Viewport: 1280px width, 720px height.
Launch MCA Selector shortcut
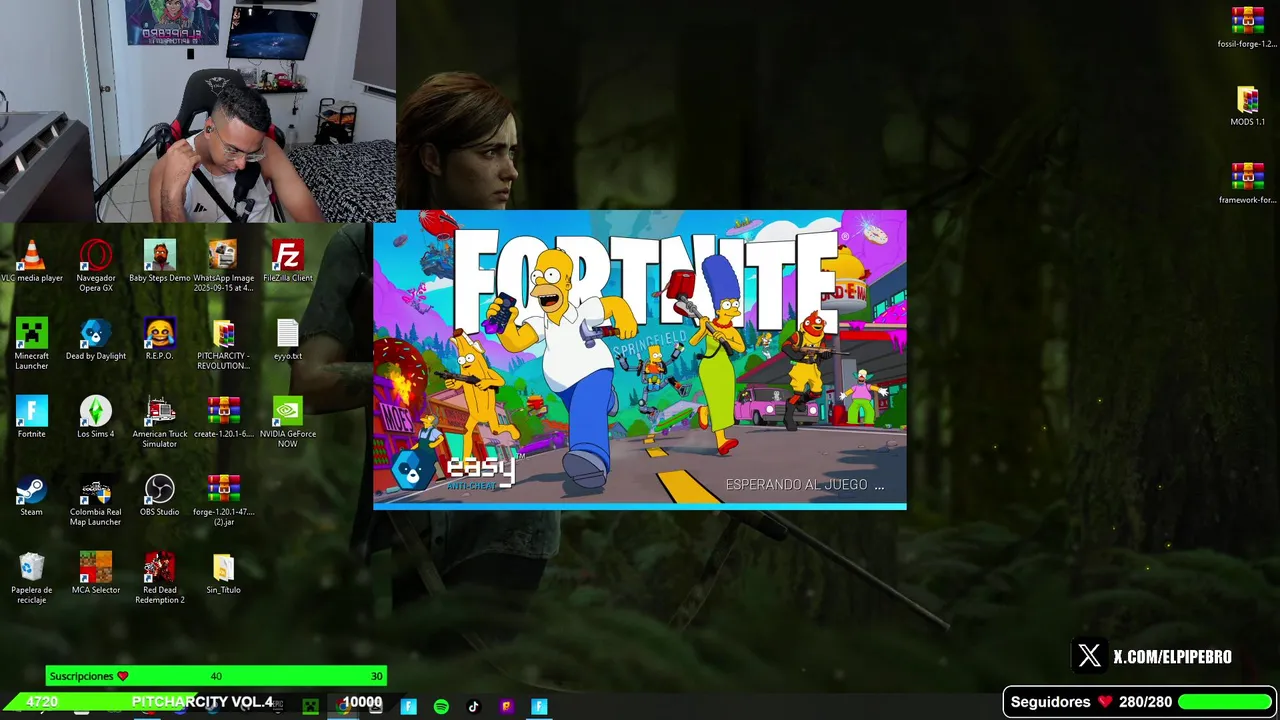click(95, 574)
